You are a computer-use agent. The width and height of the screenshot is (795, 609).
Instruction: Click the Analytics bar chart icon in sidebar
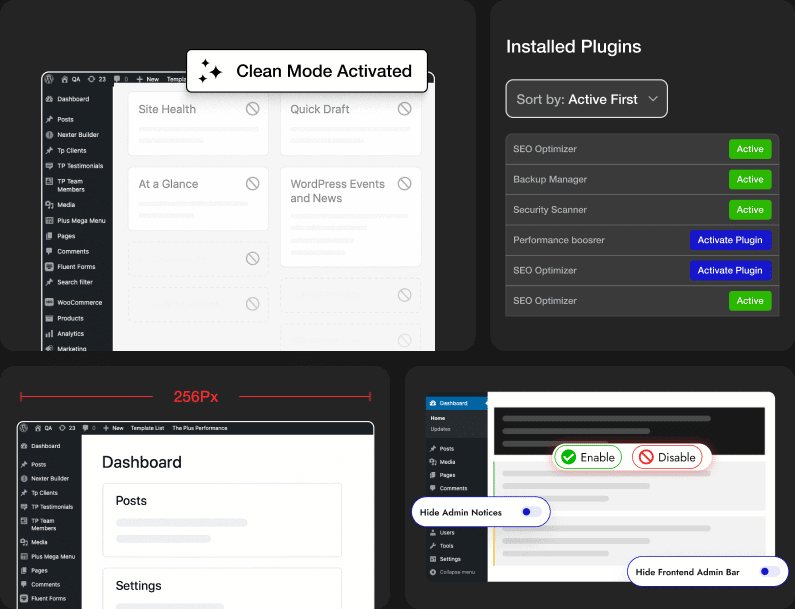tap(49, 334)
